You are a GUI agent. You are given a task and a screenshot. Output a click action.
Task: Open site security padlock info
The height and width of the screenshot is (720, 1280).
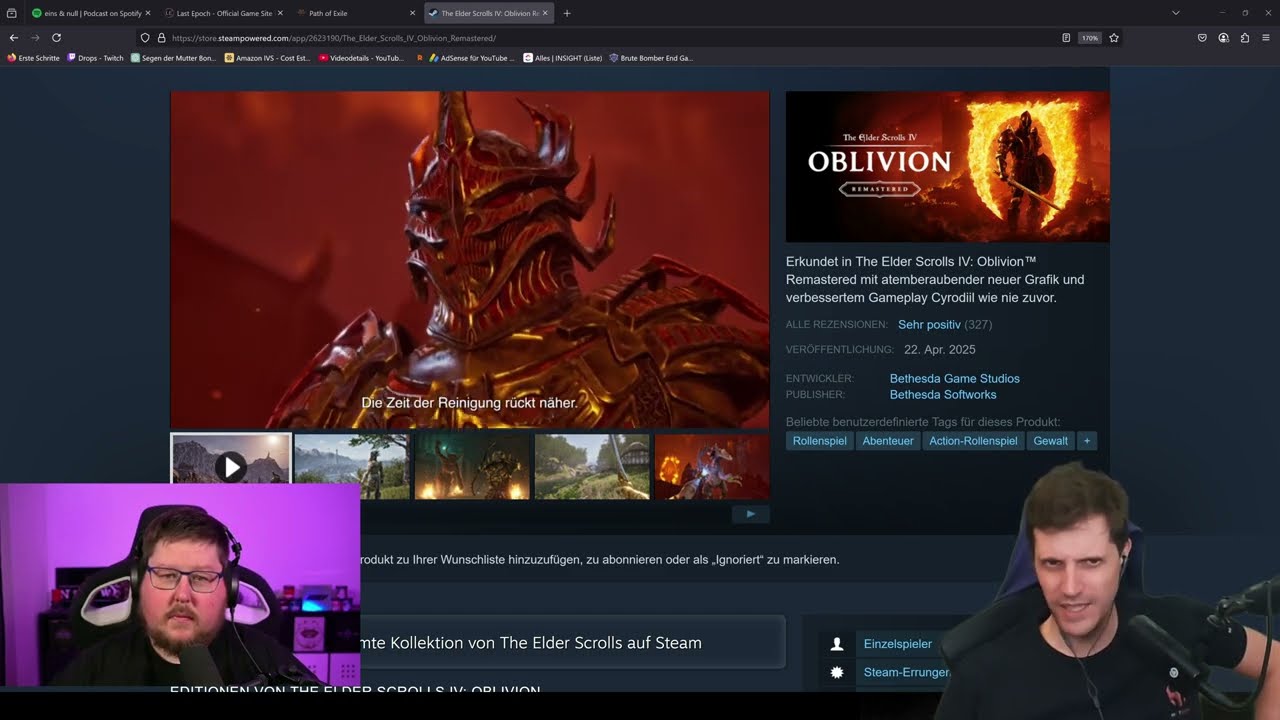161,38
